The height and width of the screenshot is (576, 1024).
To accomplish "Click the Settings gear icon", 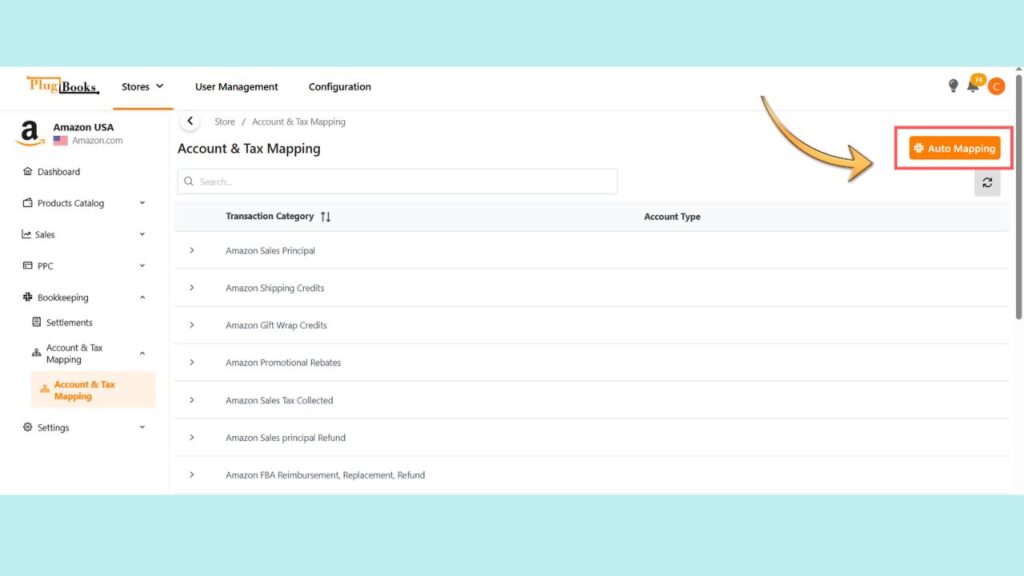I will 27,427.
